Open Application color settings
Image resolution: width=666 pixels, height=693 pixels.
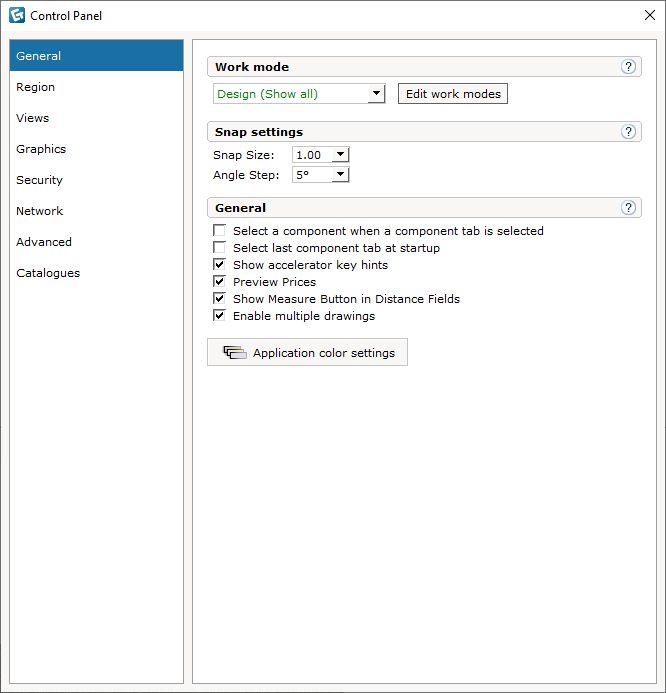click(308, 352)
